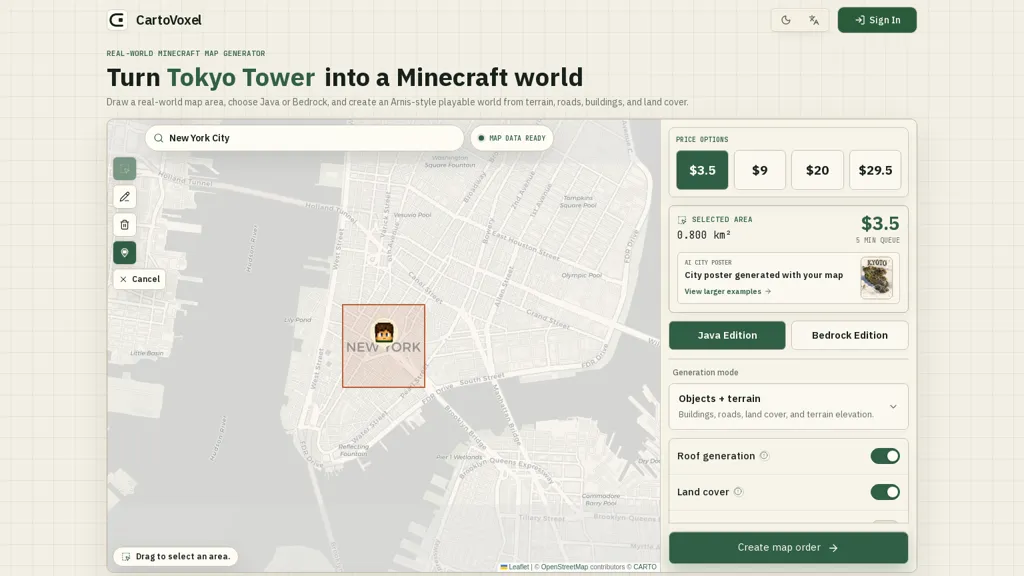Click the Create map order button
The image size is (1024, 576).
[788, 547]
